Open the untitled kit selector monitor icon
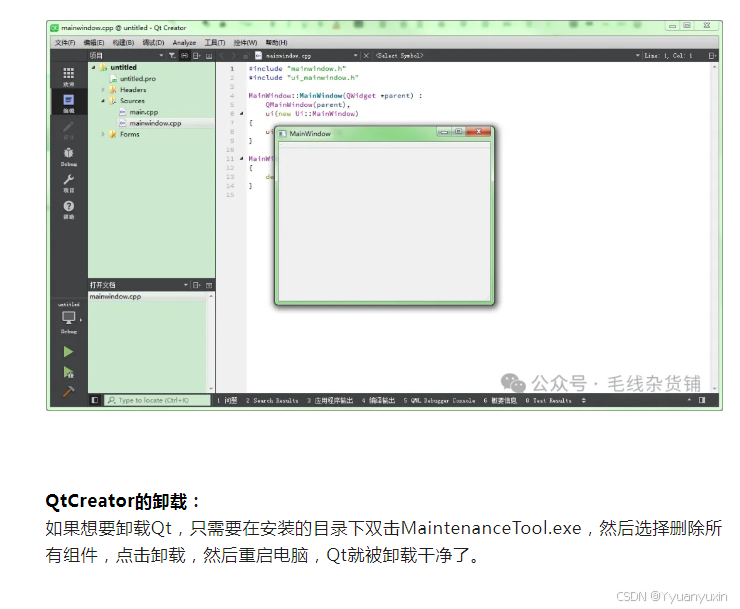This screenshot has height=609, width=740. (x=69, y=318)
